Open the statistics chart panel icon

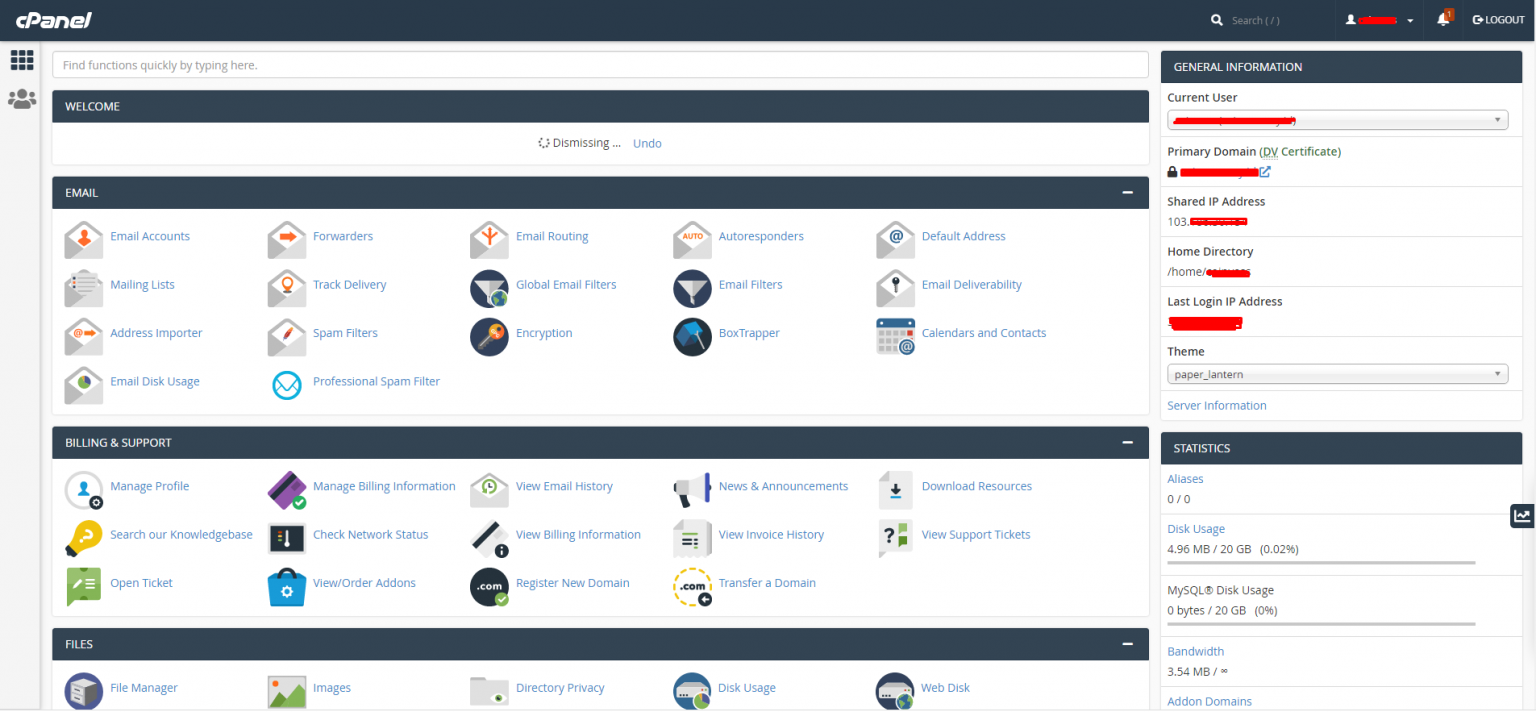[x=1521, y=516]
